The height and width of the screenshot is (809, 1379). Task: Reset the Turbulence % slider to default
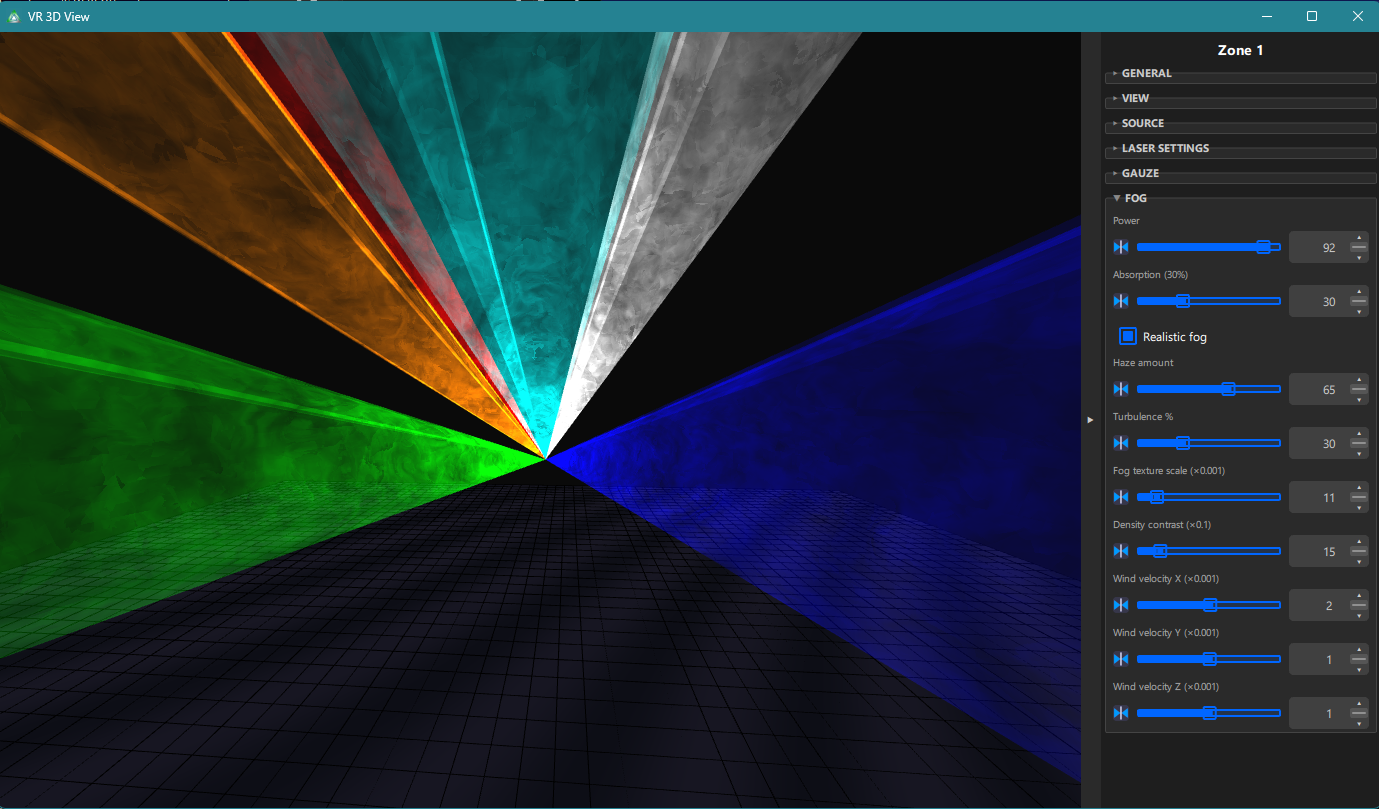click(x=1120, y=443)
